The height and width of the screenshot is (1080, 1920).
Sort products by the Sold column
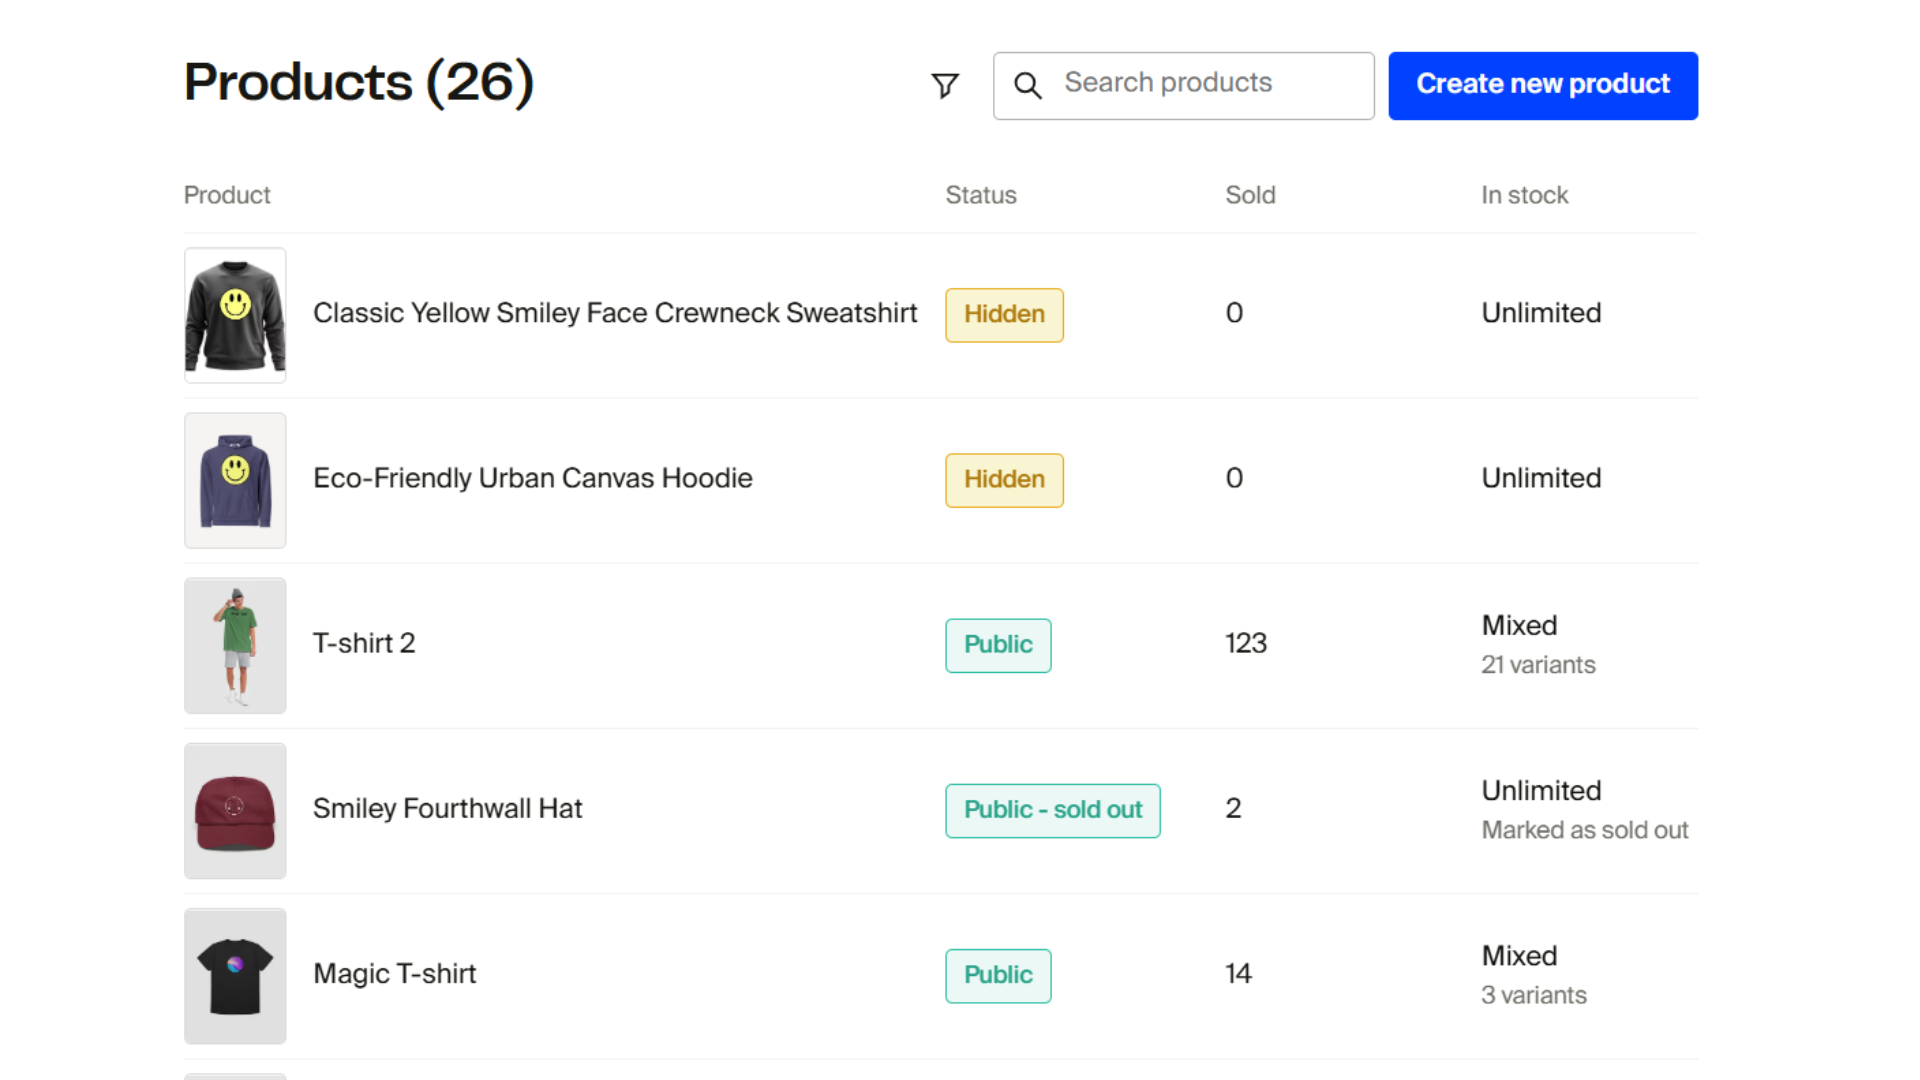[1250, 195]
